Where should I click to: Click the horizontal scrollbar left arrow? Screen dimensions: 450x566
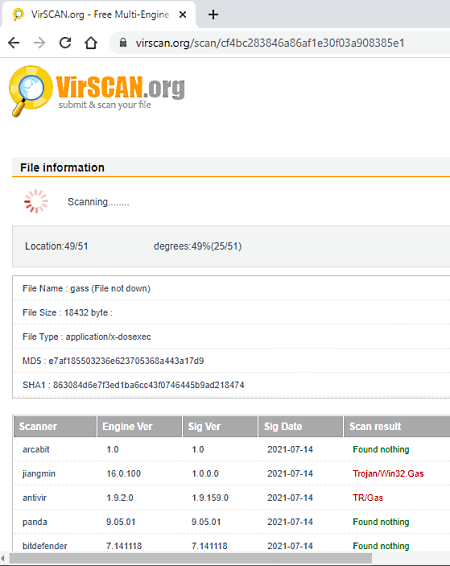[3, 558]
